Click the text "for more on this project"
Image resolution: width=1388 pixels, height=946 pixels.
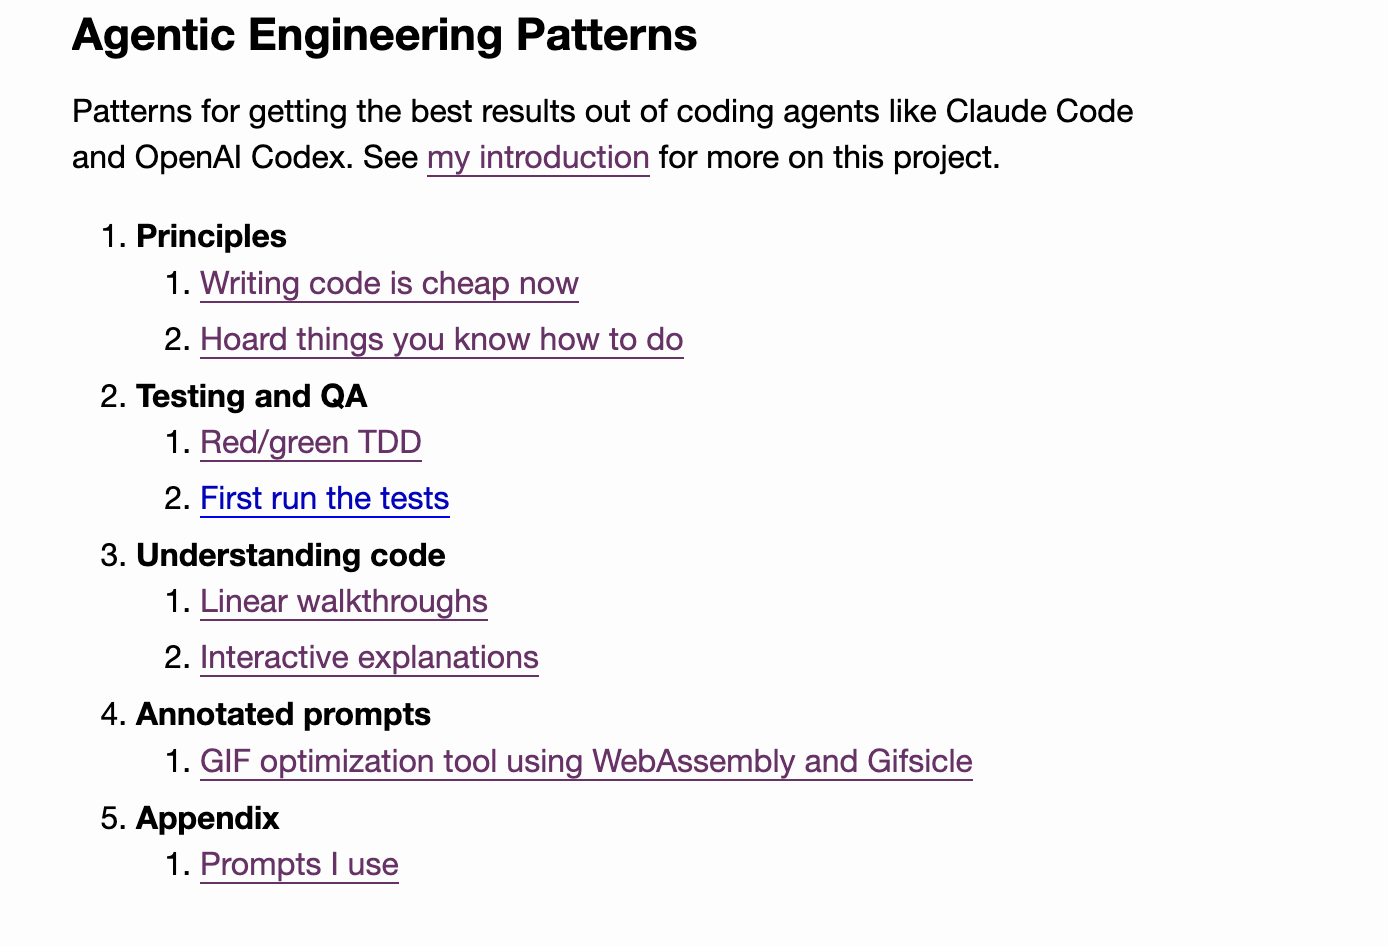[x=826, y=158]
